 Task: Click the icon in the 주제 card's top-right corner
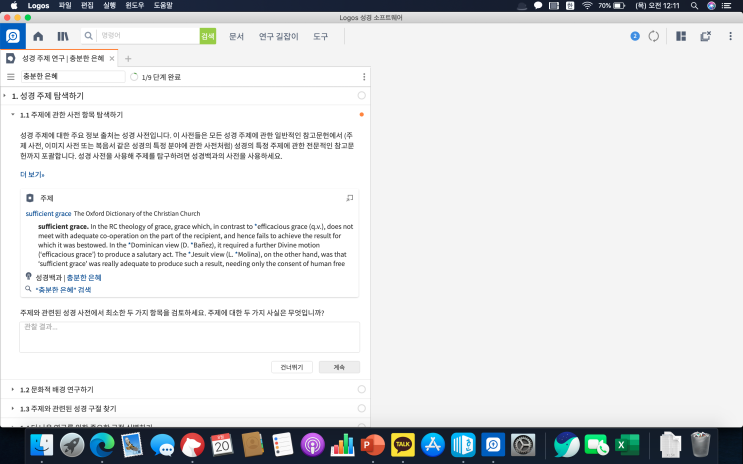349,198
